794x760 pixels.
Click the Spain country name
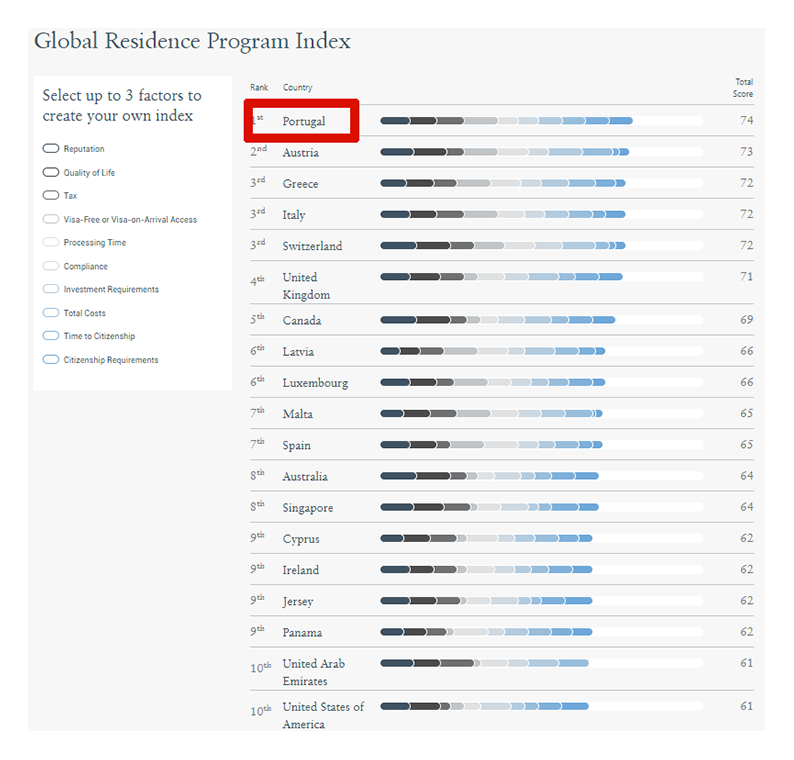pyautogui.click(x=297, y=446)
